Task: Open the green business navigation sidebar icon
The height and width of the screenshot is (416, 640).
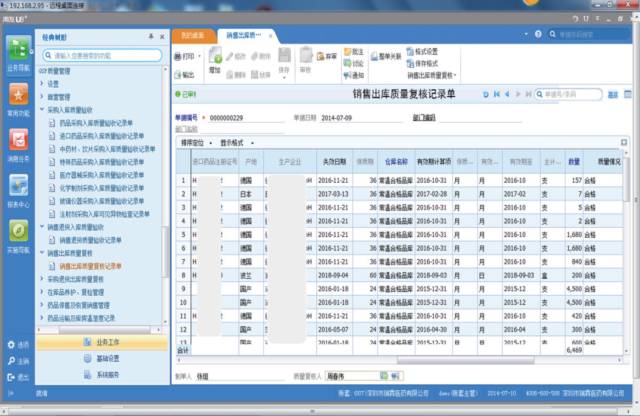Action: tap(18, 48)
